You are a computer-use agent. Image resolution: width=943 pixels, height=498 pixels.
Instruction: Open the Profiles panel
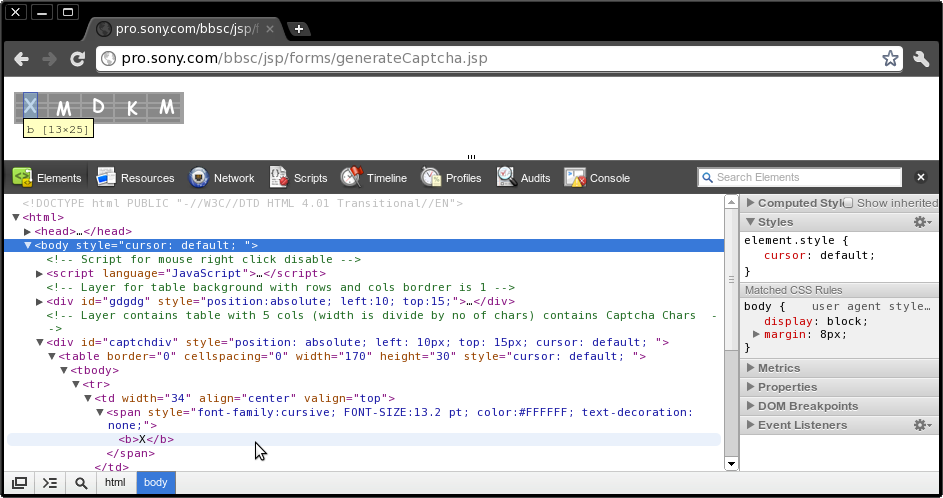[x=451, y=178]
